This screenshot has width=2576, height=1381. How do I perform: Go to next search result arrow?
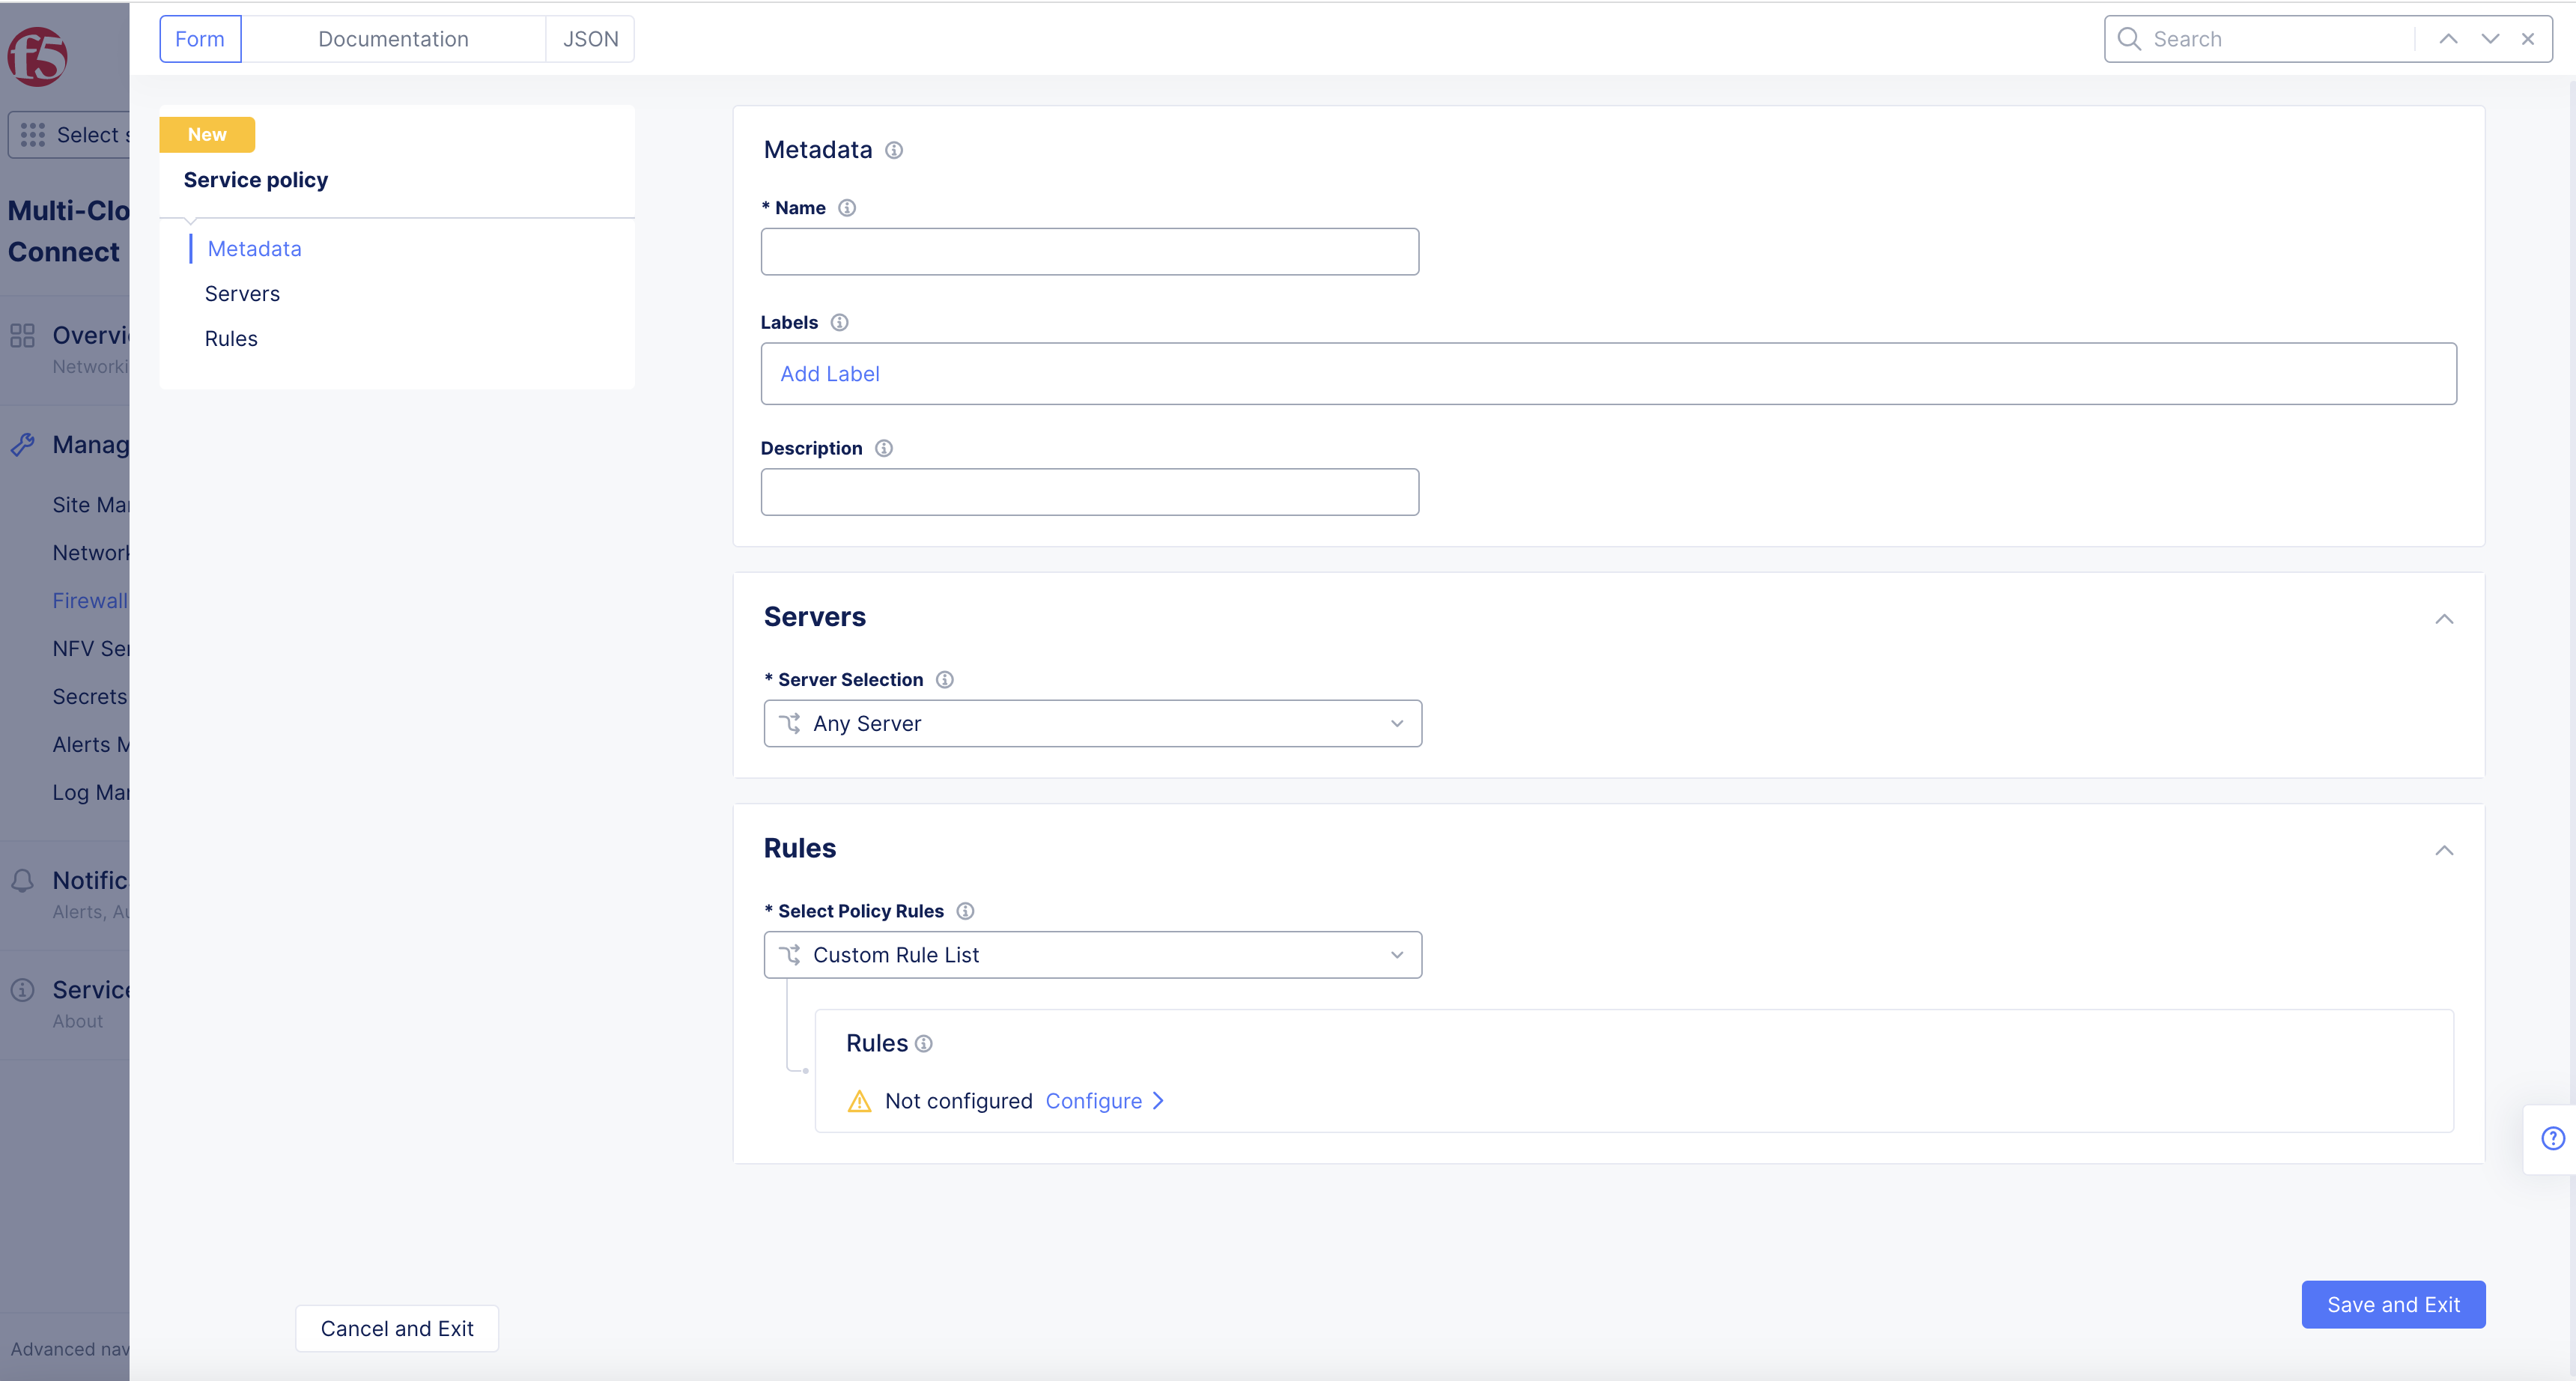(2490, 39)
